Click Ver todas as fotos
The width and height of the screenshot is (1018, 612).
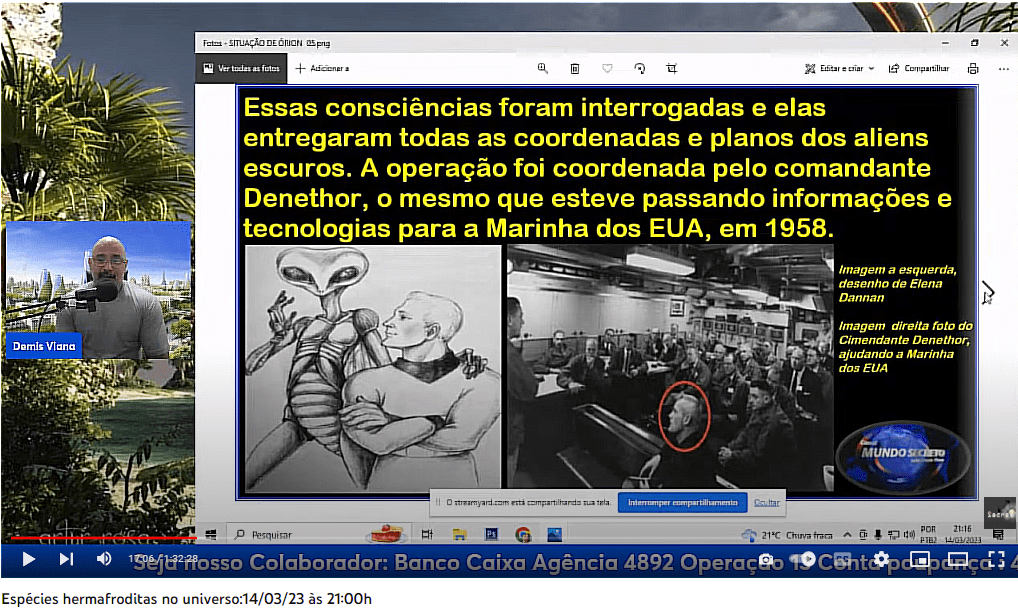click(242, 68)
